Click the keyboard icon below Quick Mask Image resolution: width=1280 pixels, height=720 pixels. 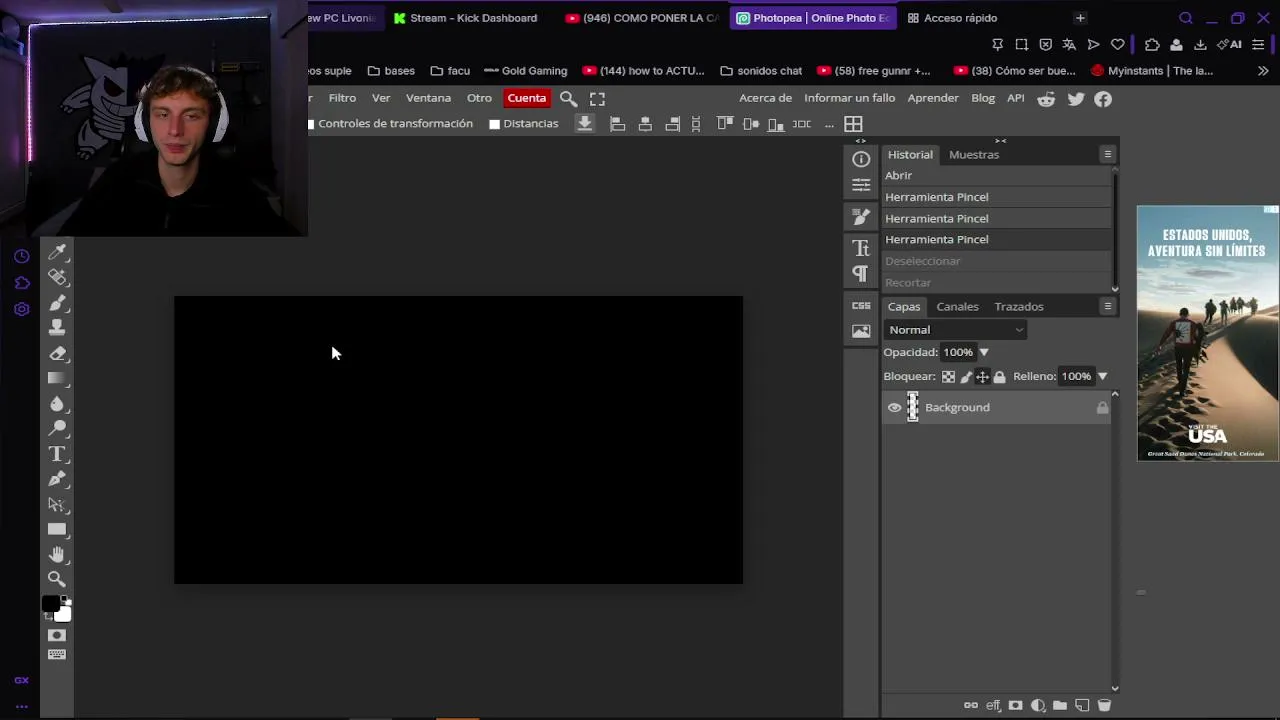(x=57, y=654)
